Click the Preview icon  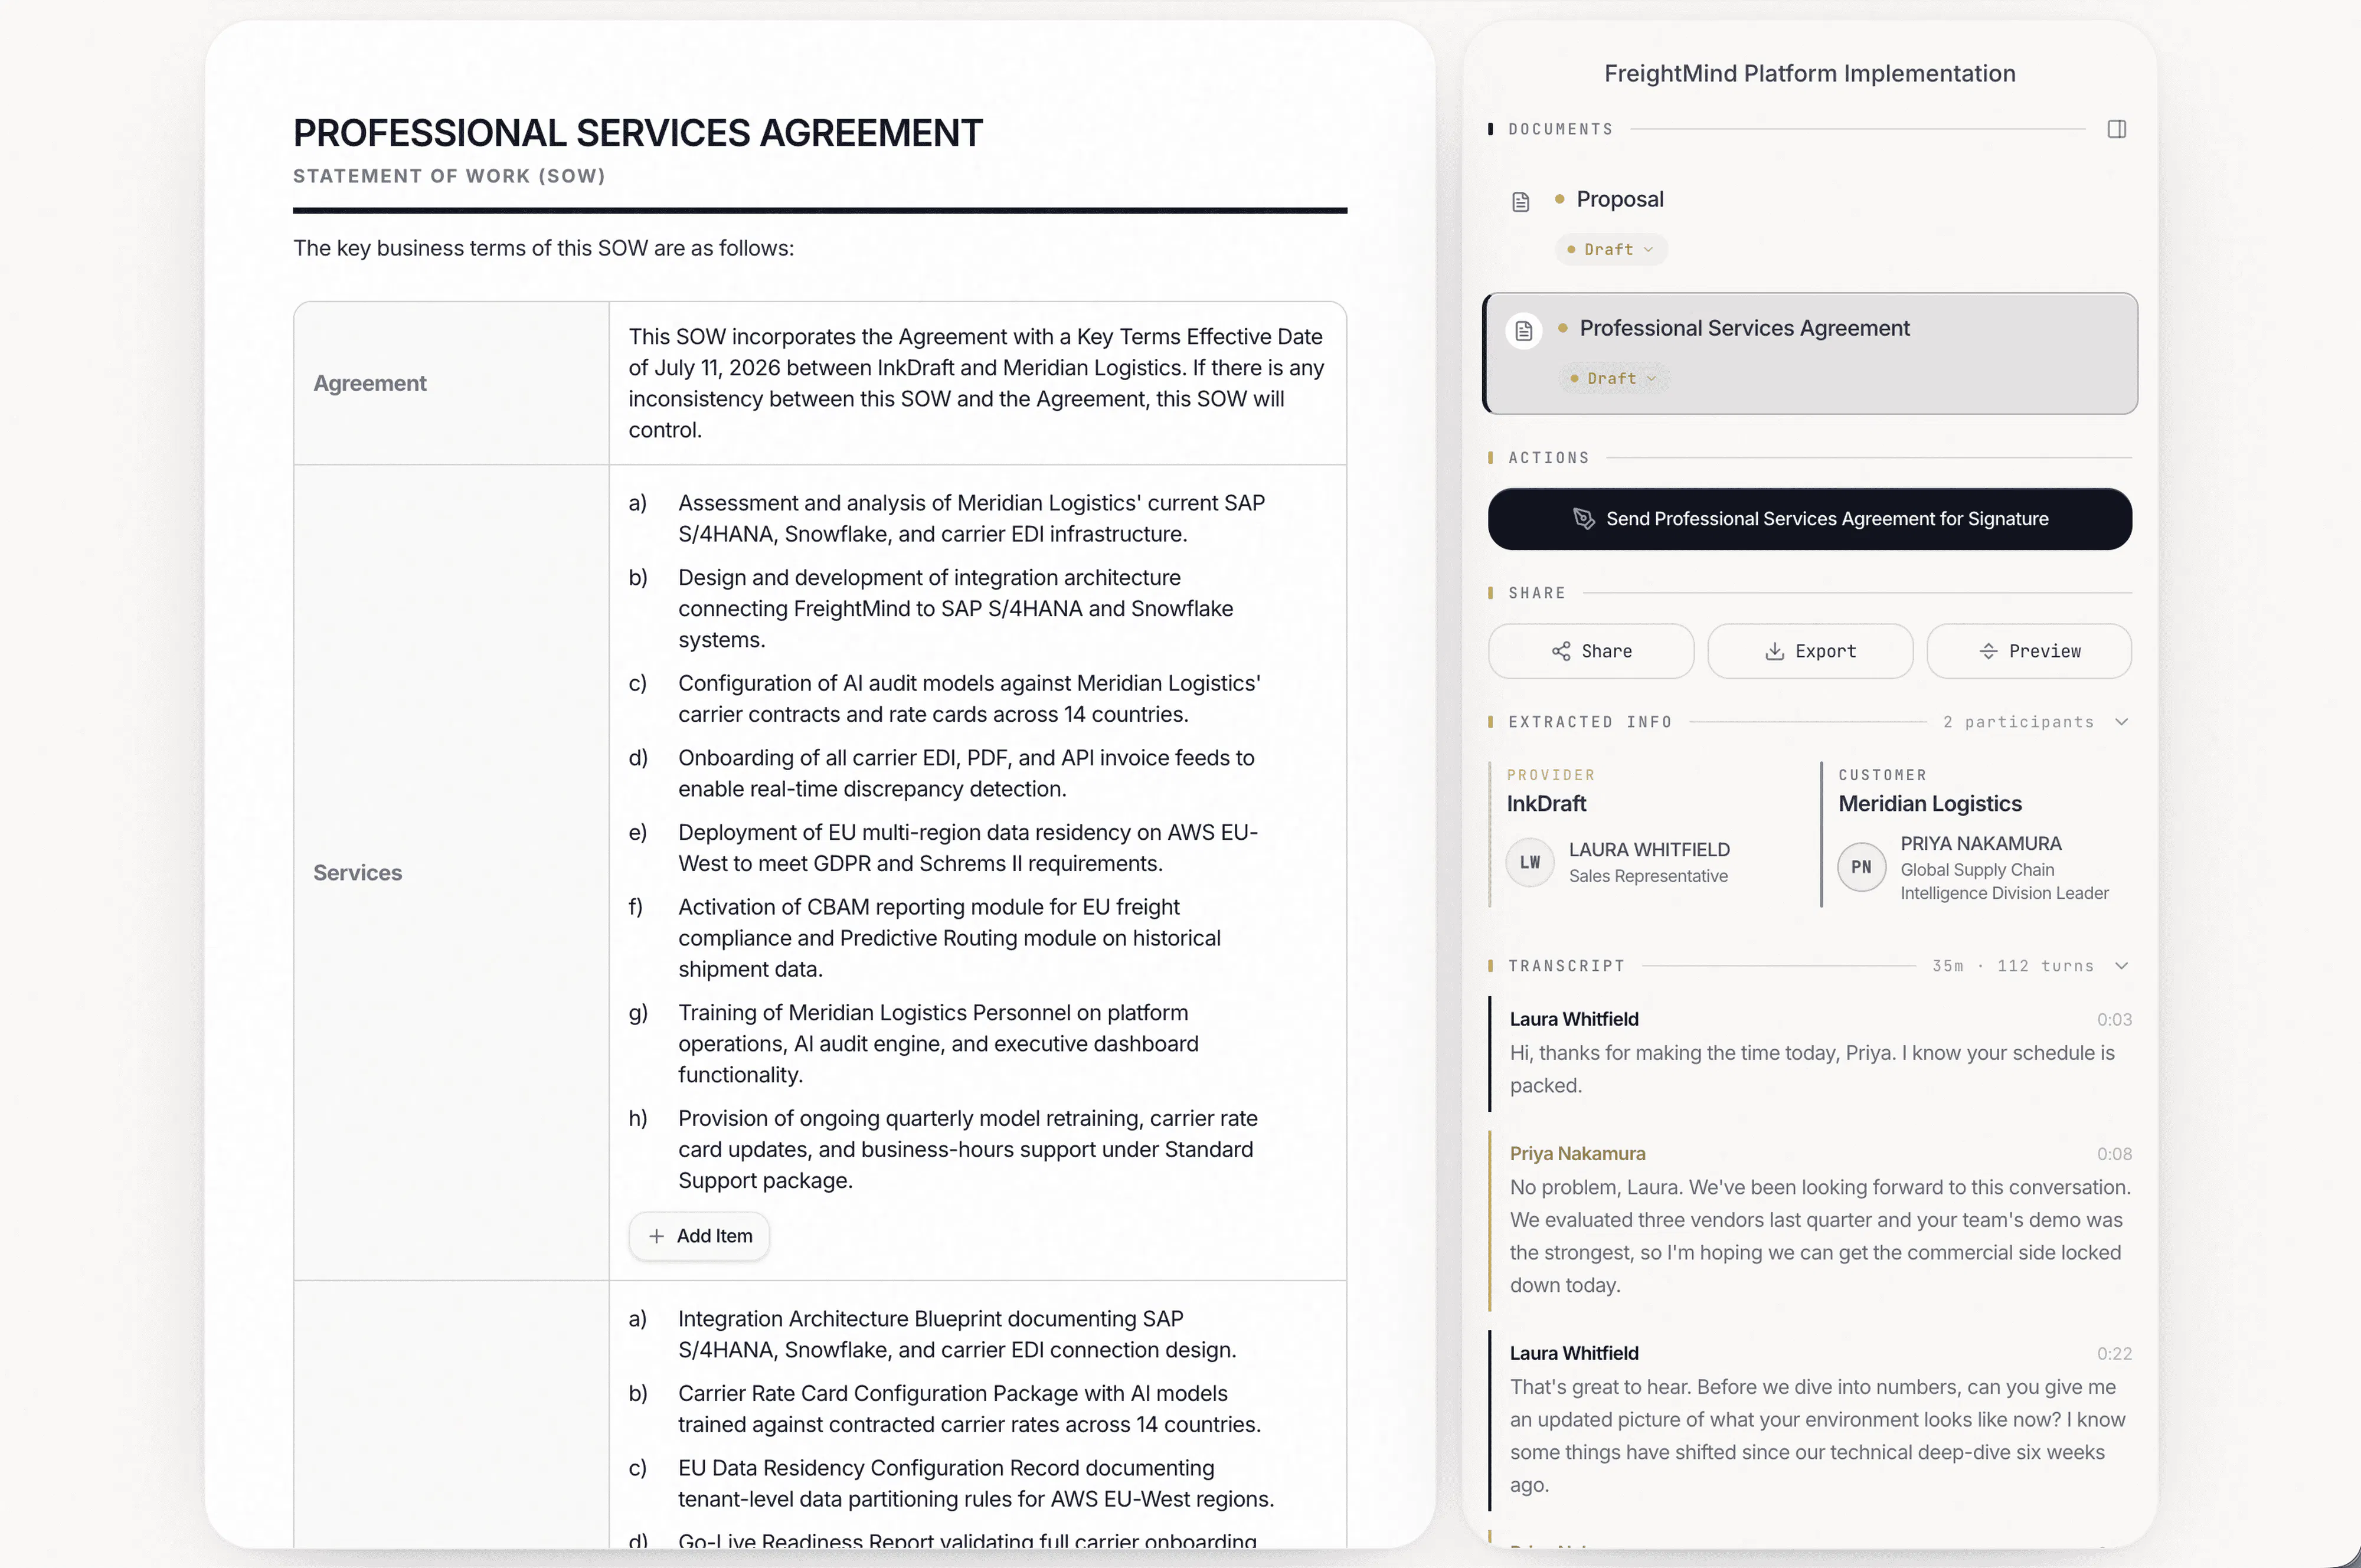point(1988,651)
